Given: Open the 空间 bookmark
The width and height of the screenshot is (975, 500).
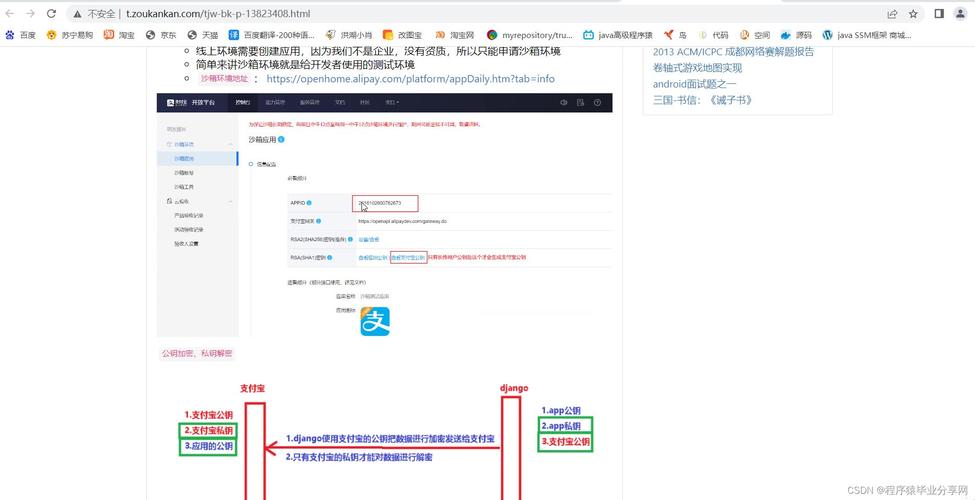Looking at the screenshot, I should [x=755, y=35].
